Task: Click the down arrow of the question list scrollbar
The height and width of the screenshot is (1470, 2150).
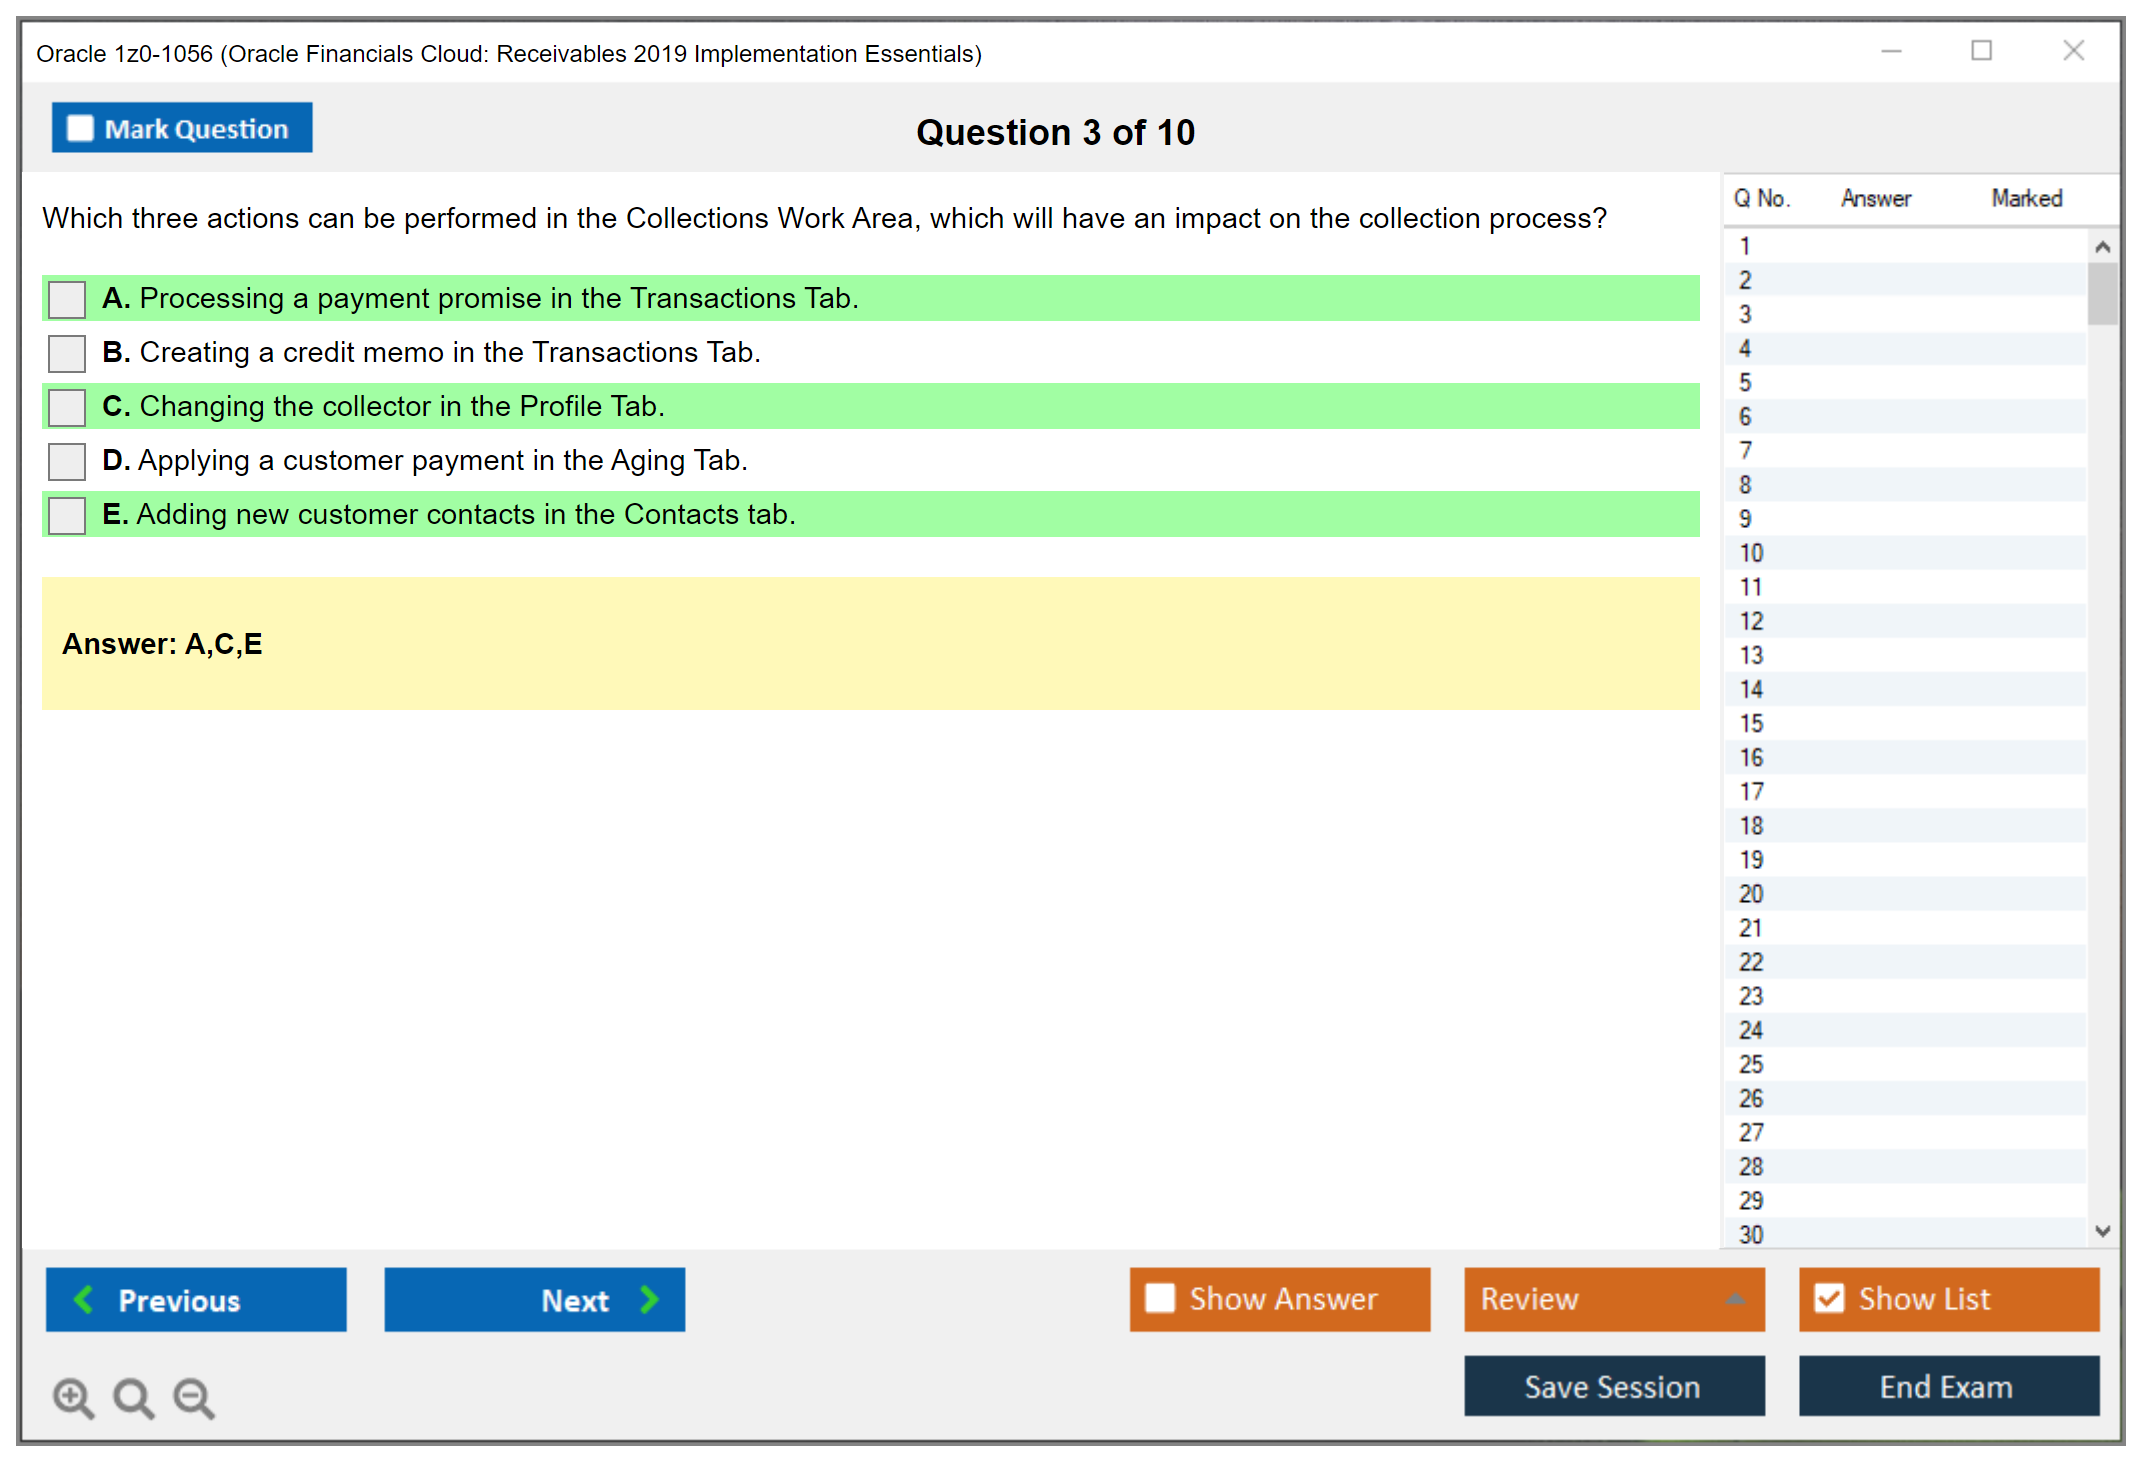Action: [x=2103, y=1232]
